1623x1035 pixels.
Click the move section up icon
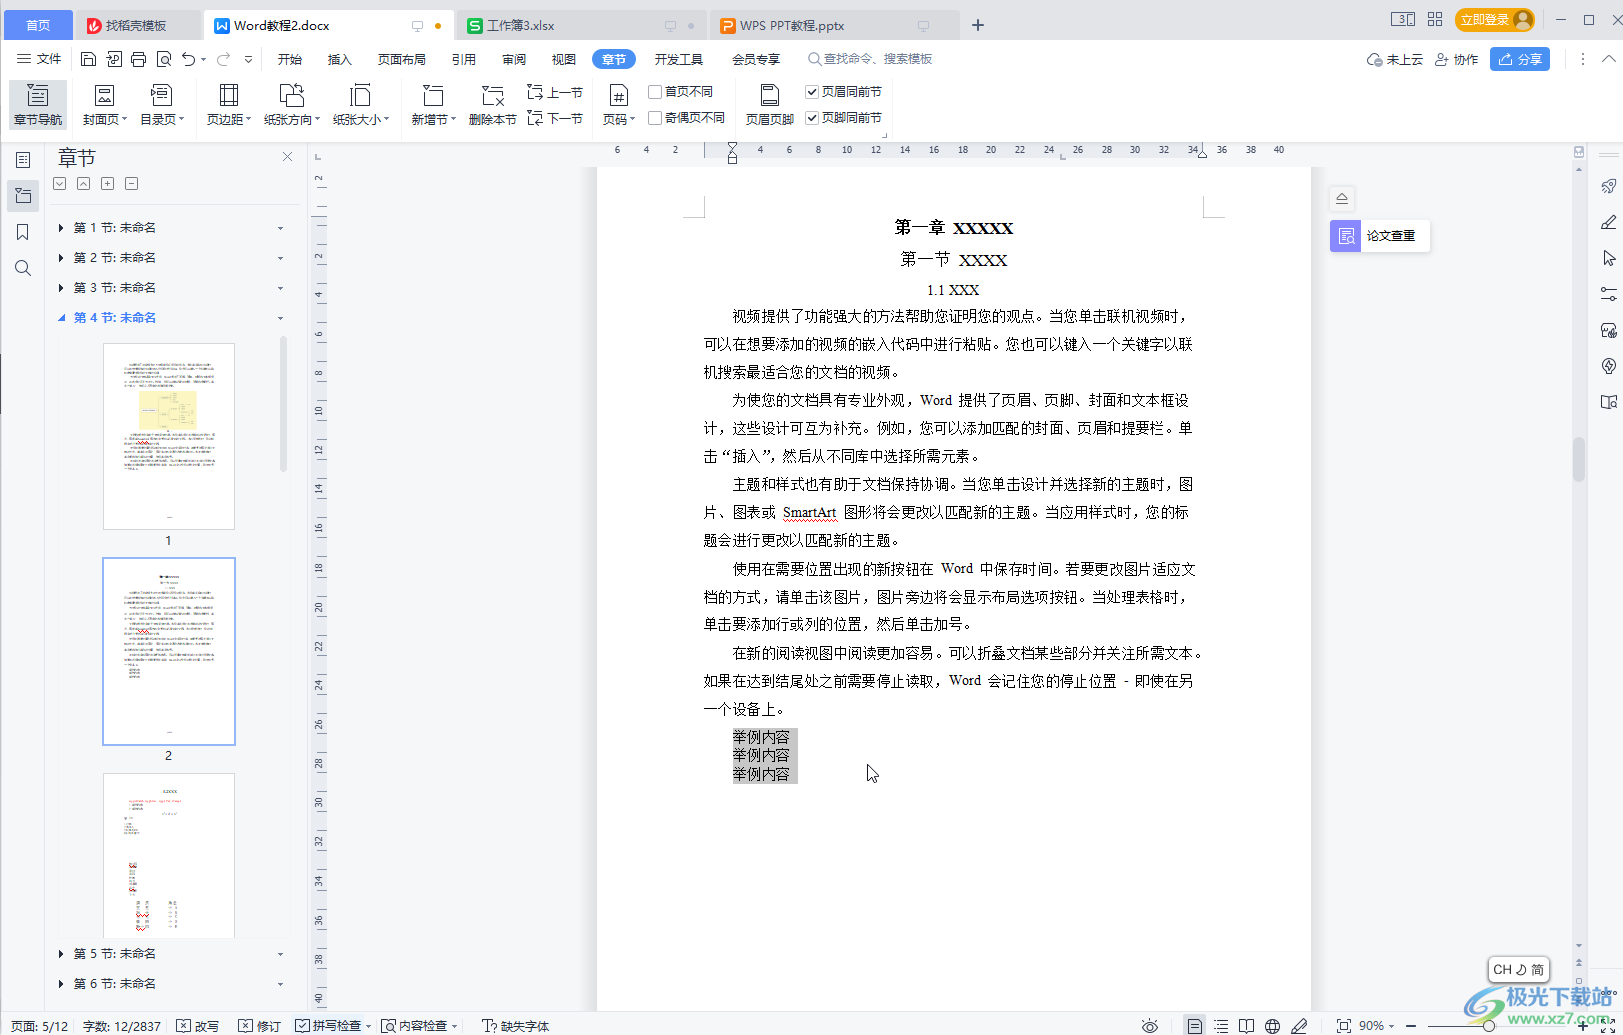click(x=84, y=184)
